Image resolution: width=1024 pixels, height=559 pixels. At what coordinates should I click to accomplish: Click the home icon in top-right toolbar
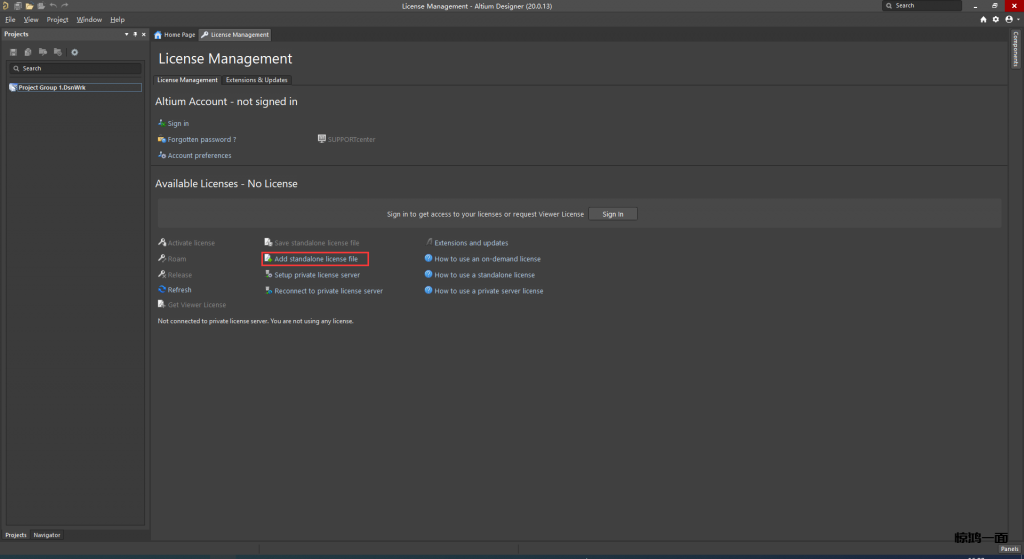click(983, 19)
